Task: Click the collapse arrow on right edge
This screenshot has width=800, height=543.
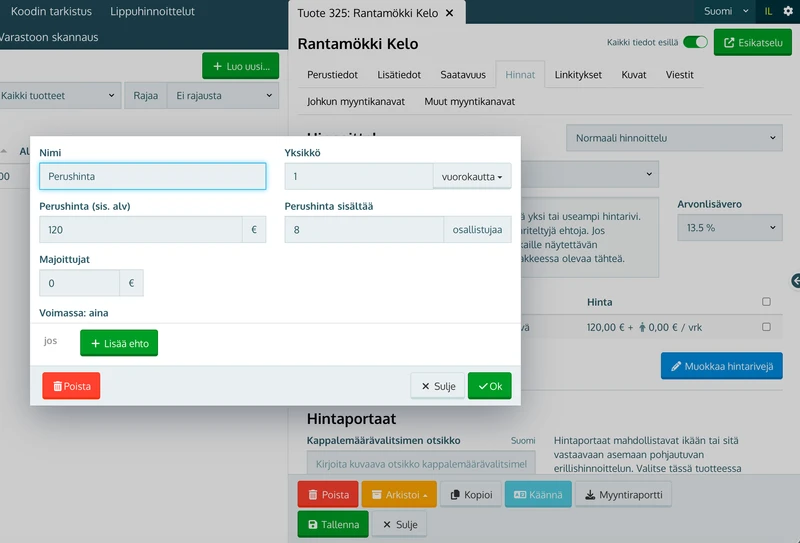Action: pos(795,281)
